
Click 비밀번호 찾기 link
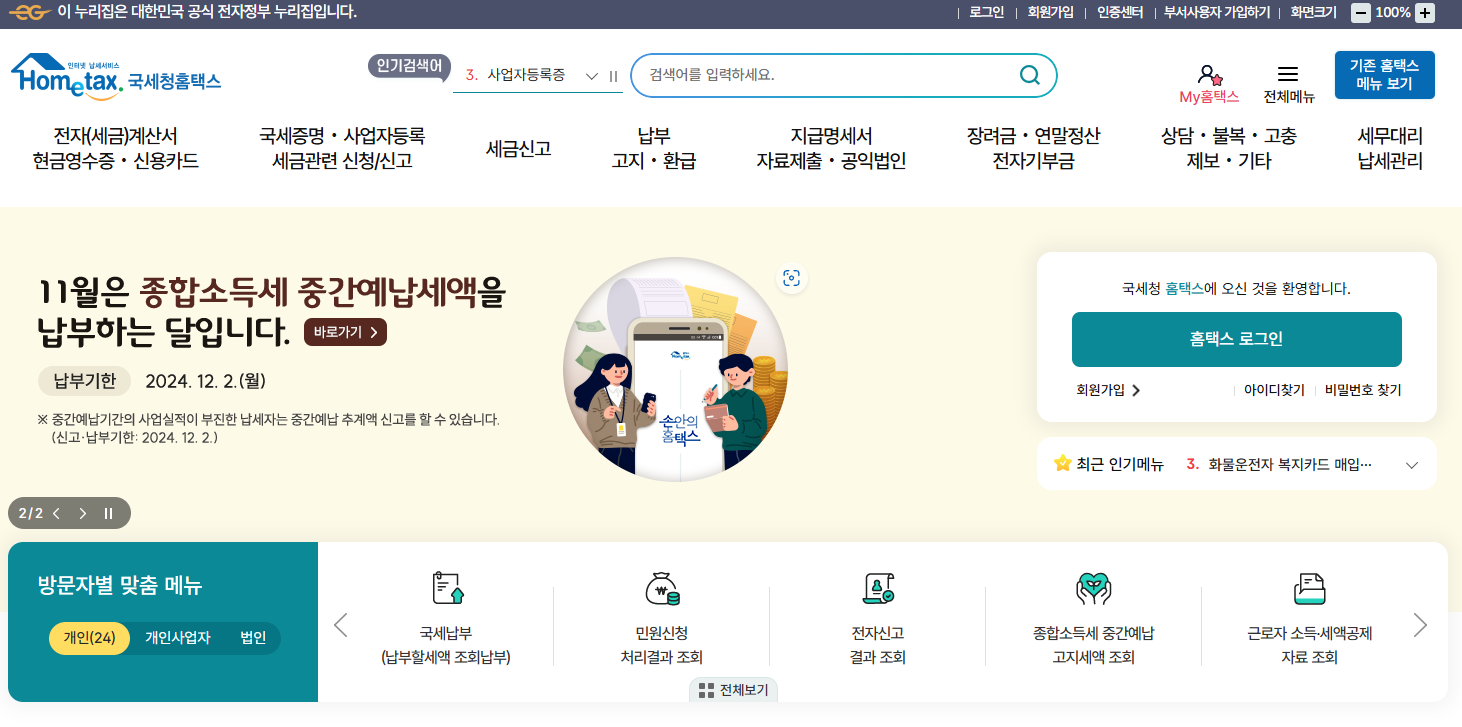tap(1363, 390)
